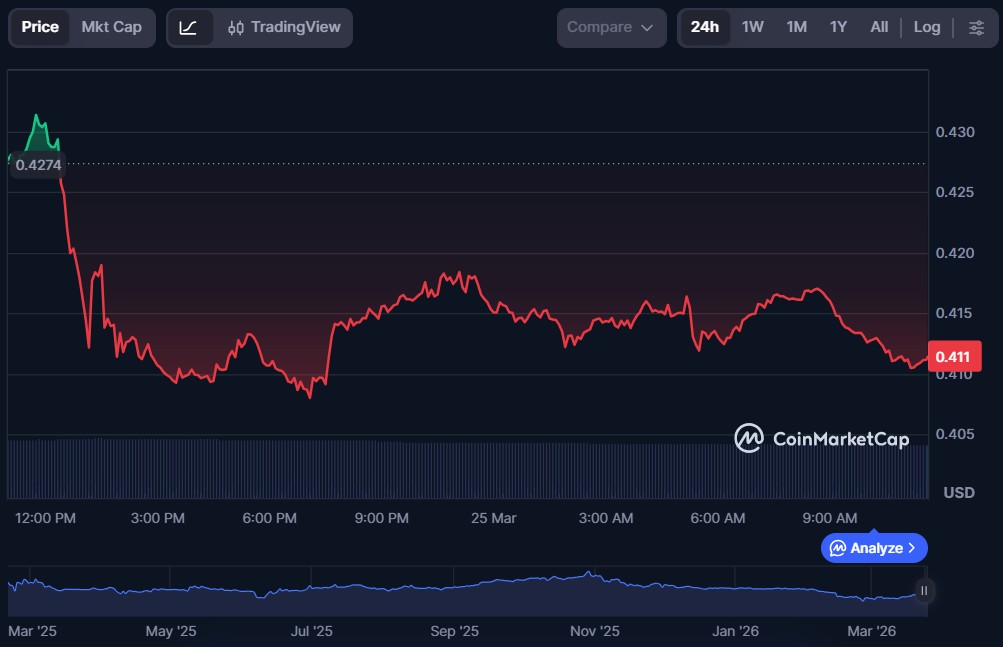This screenshot has width=1003, height=647.
Task: Click the 0.411 current price label
Action: [x=954, y=356]
